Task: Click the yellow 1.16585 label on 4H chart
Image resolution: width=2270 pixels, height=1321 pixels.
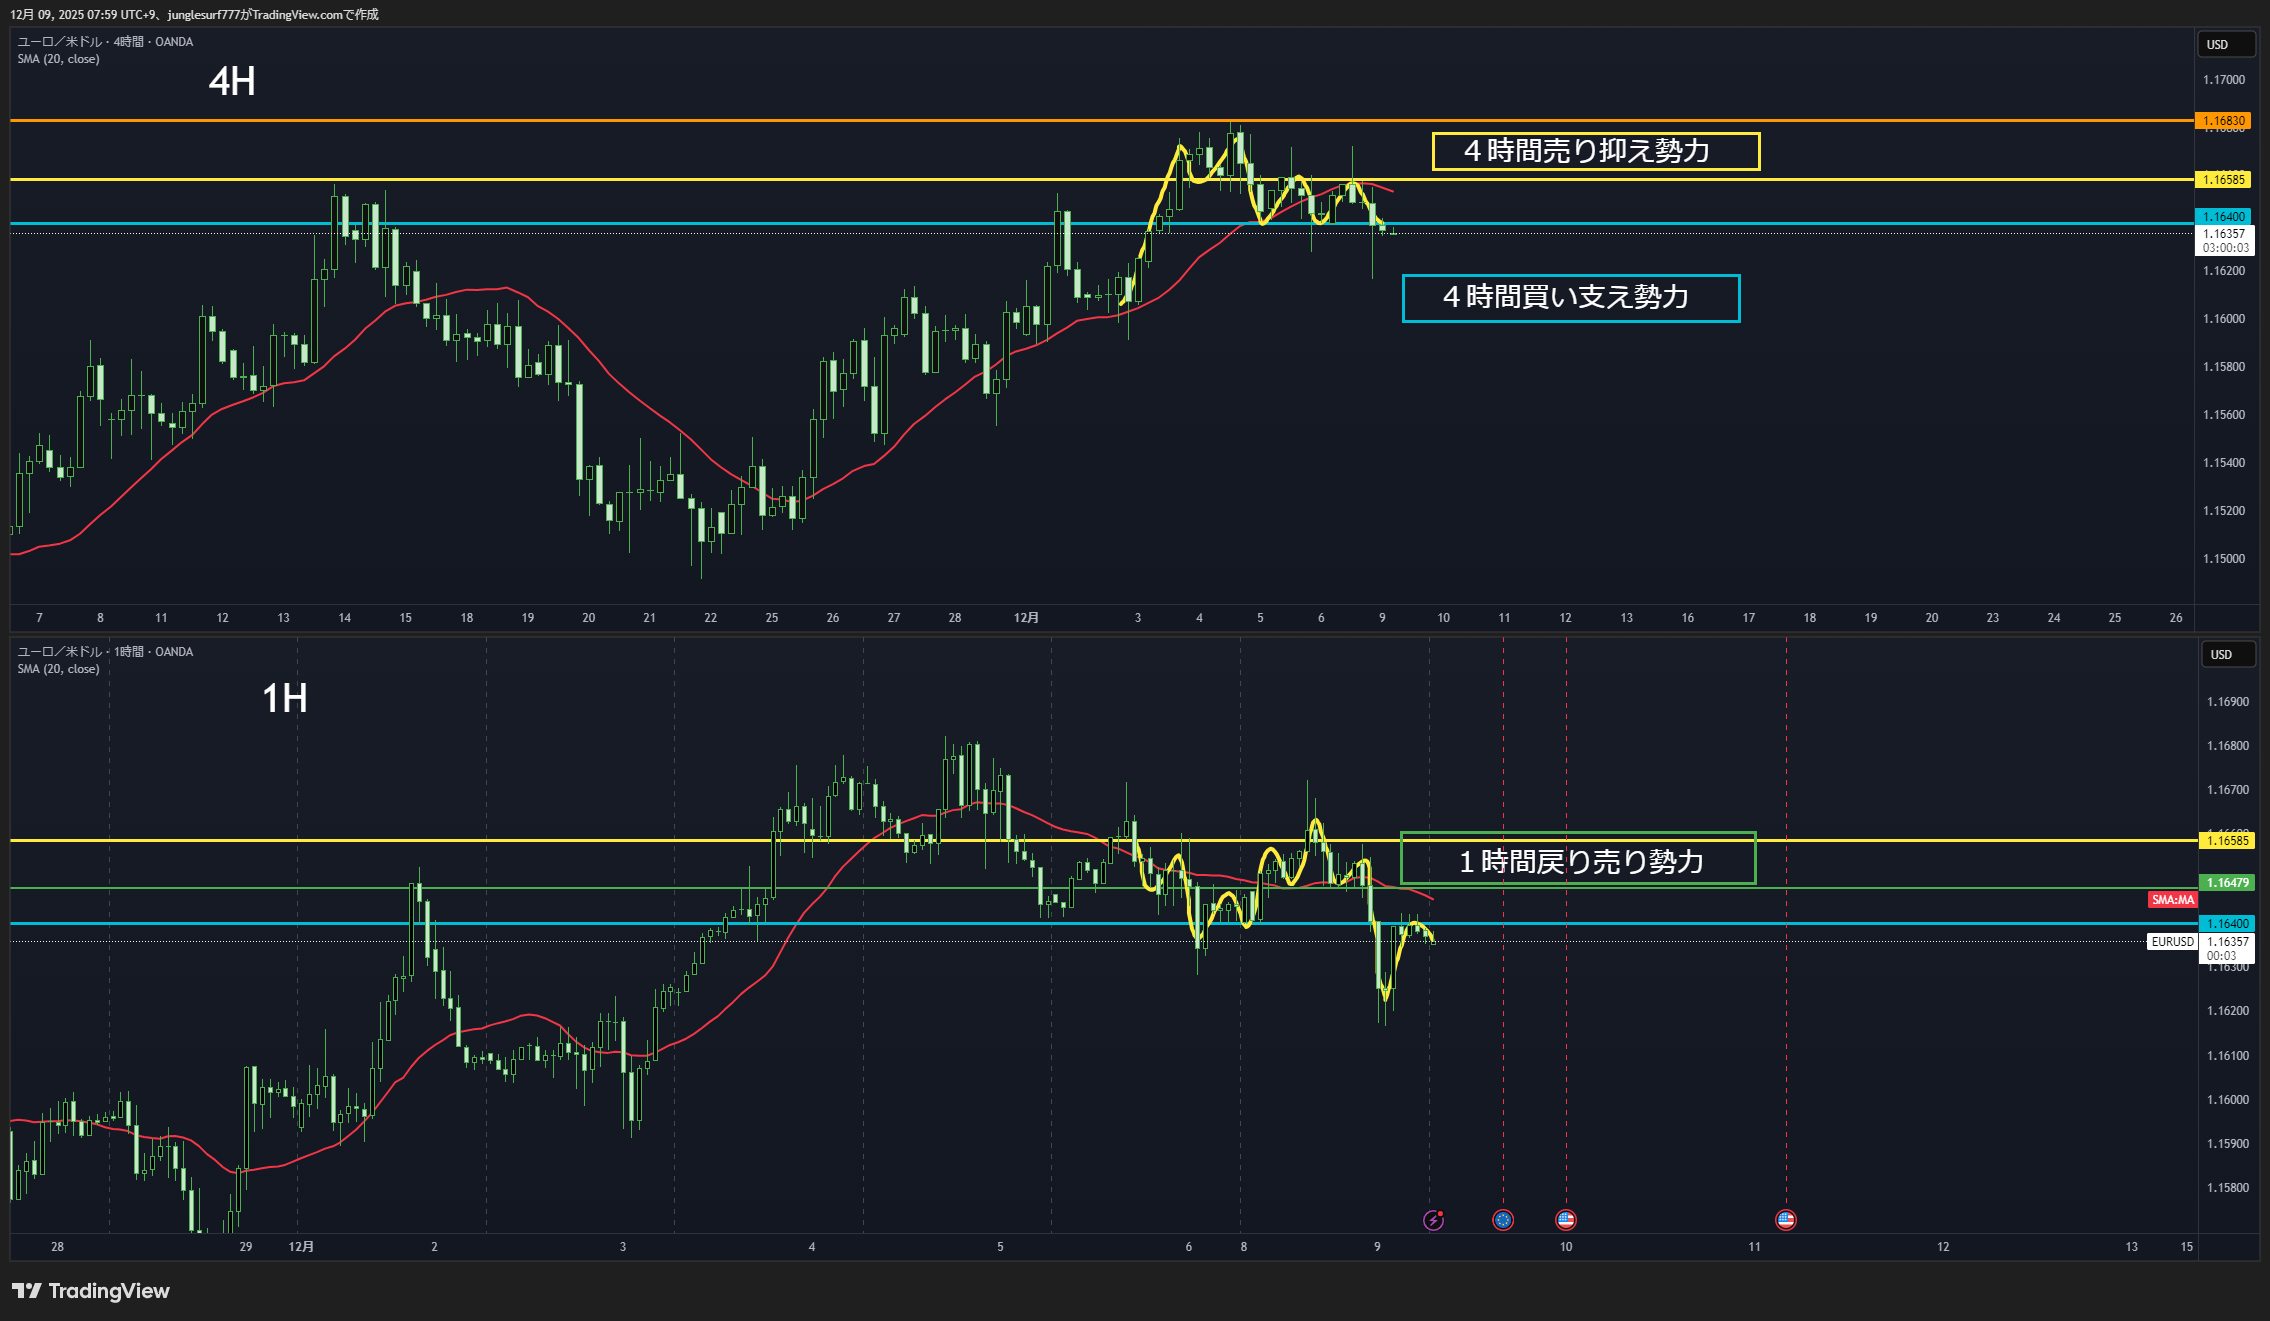Action: pos(2223,180)
